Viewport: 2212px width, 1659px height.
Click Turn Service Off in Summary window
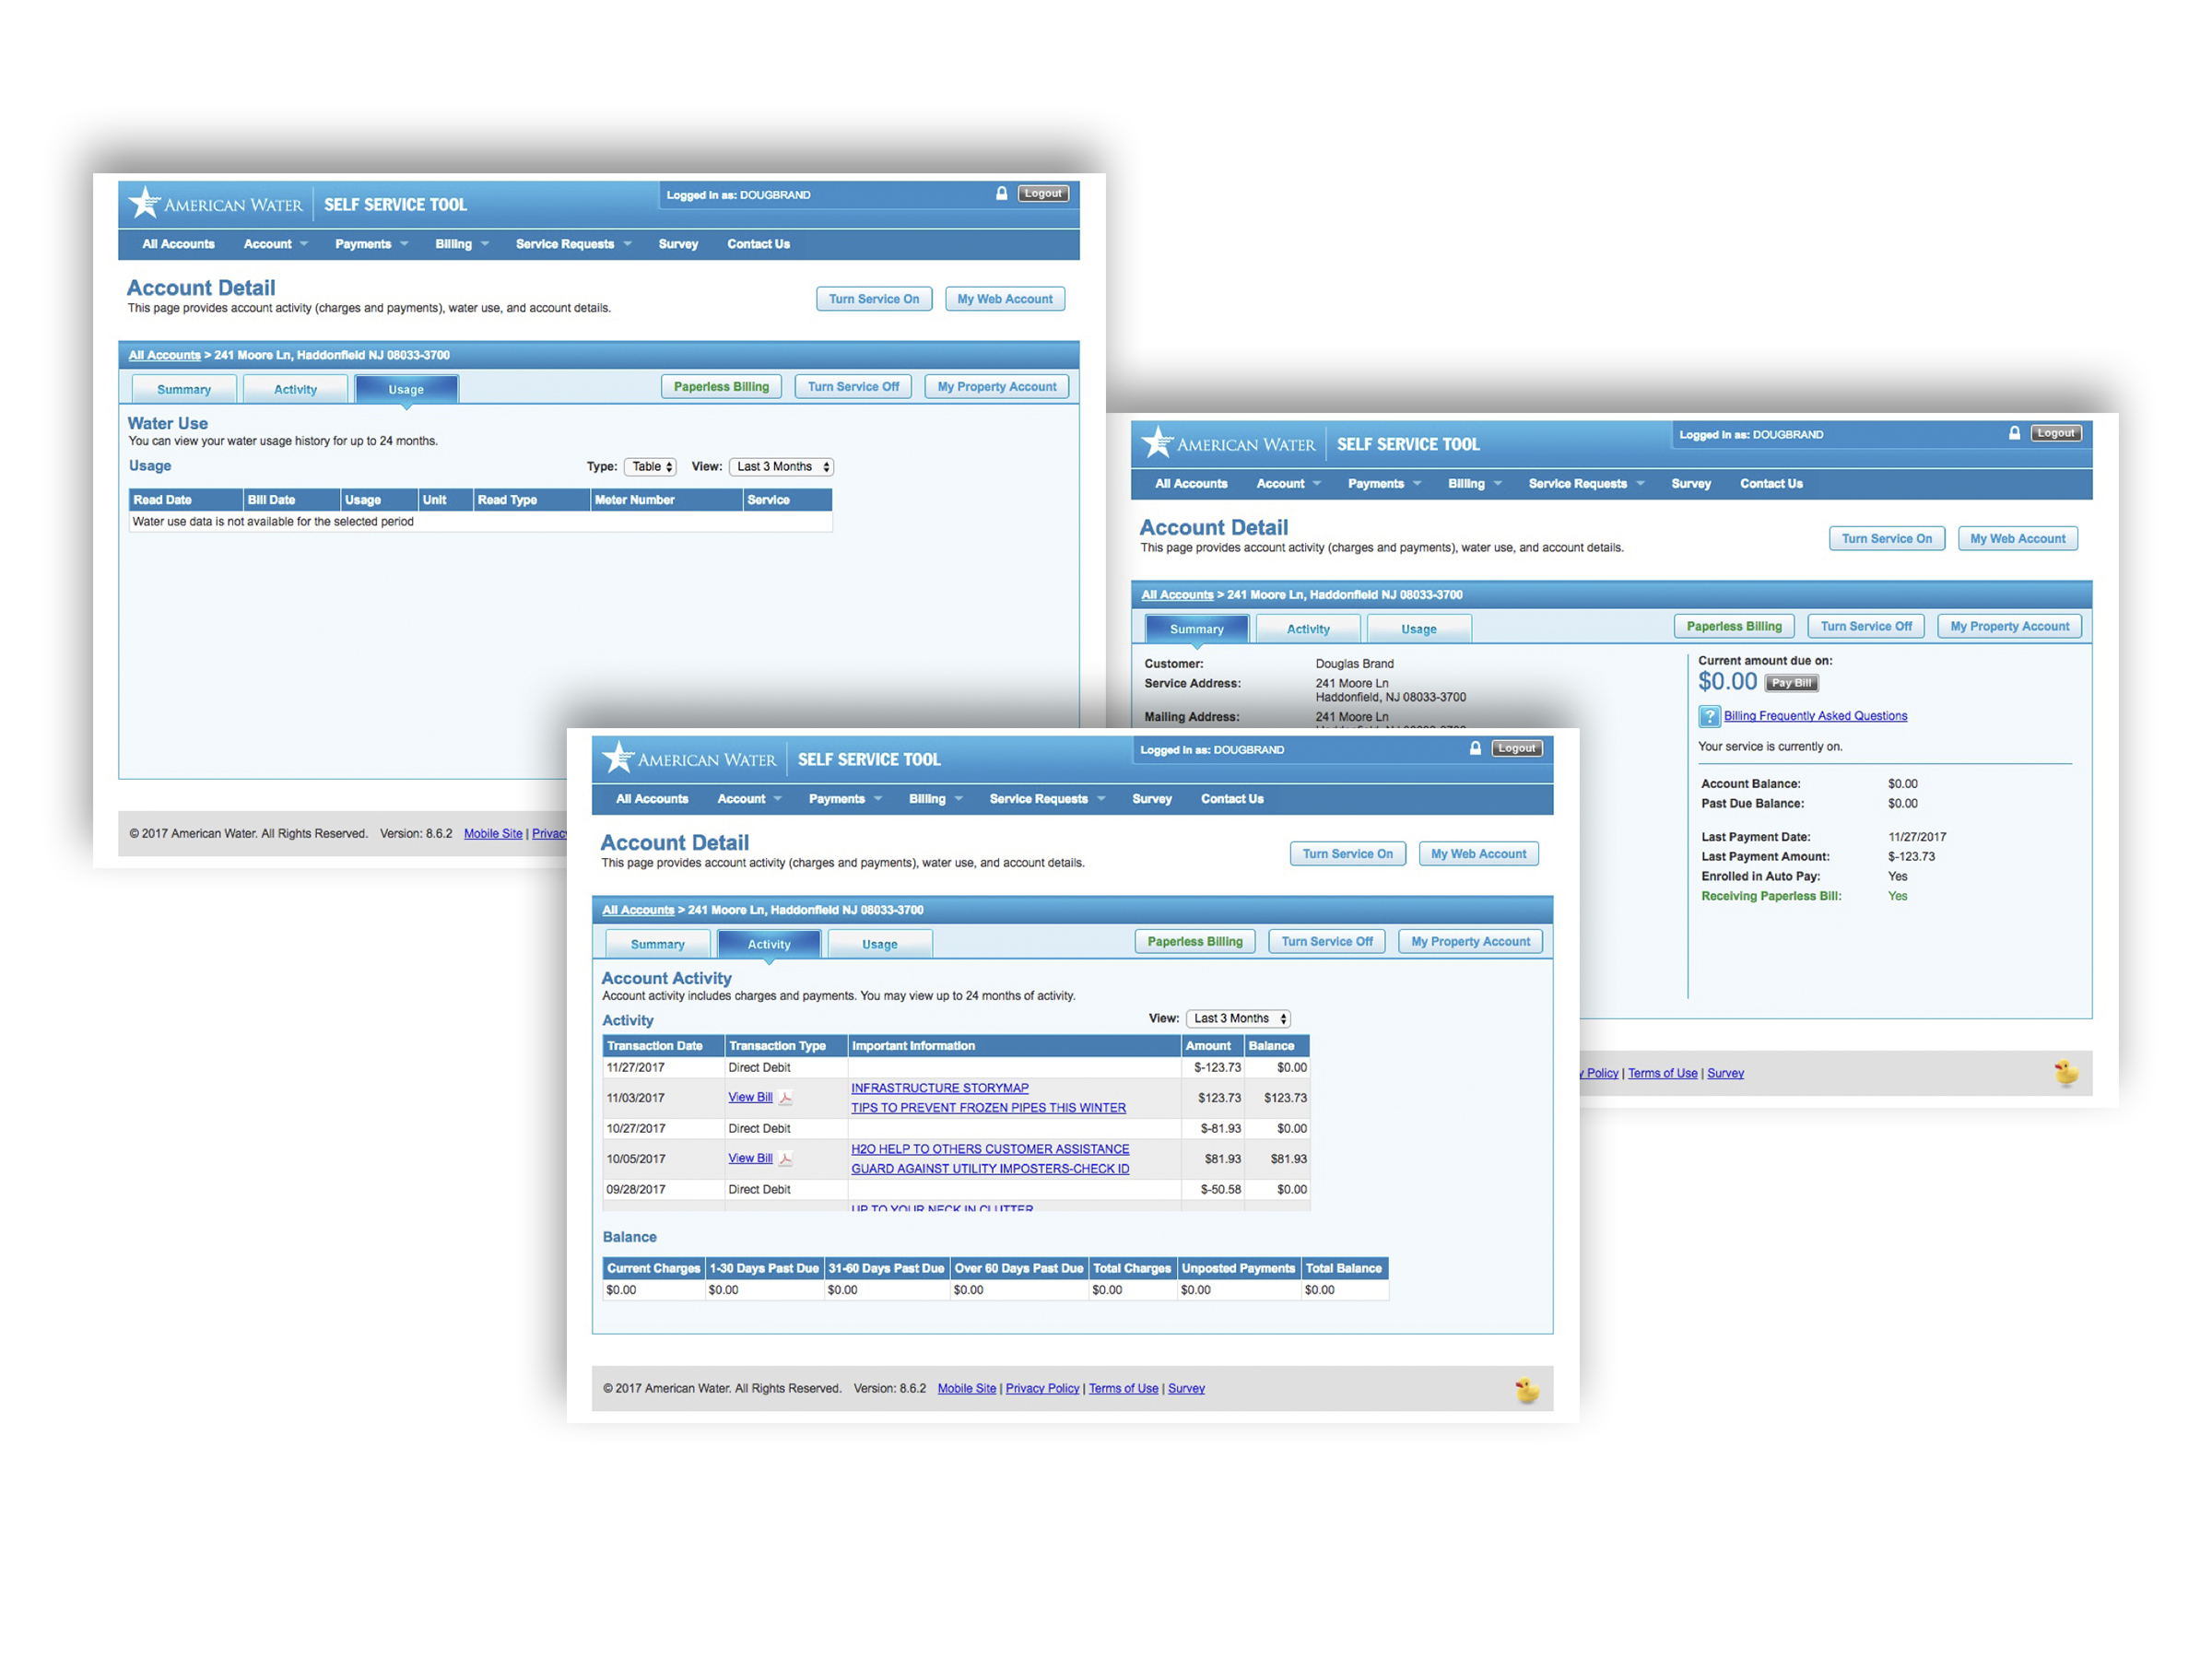click(1865, 627)
